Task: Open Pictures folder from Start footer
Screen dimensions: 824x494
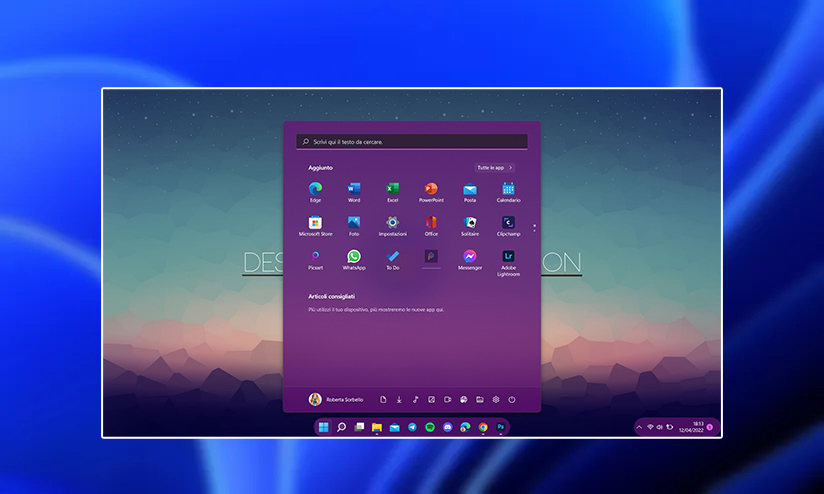Action: (x=431, y=399)
